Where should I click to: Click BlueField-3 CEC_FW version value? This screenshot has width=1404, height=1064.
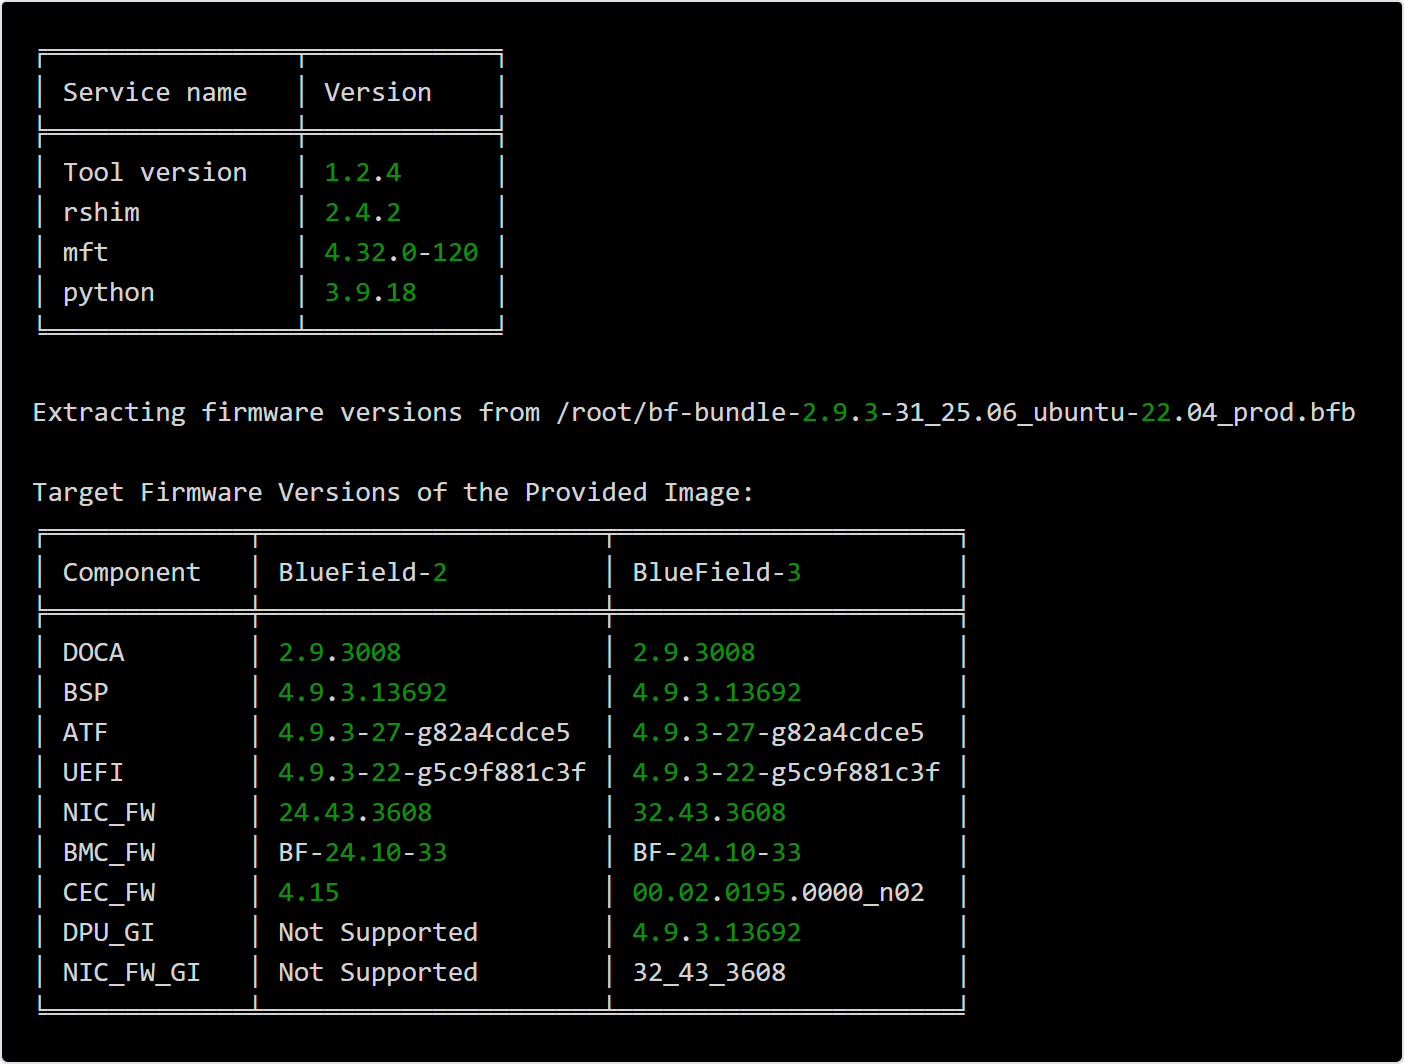[x=778, y=893]
